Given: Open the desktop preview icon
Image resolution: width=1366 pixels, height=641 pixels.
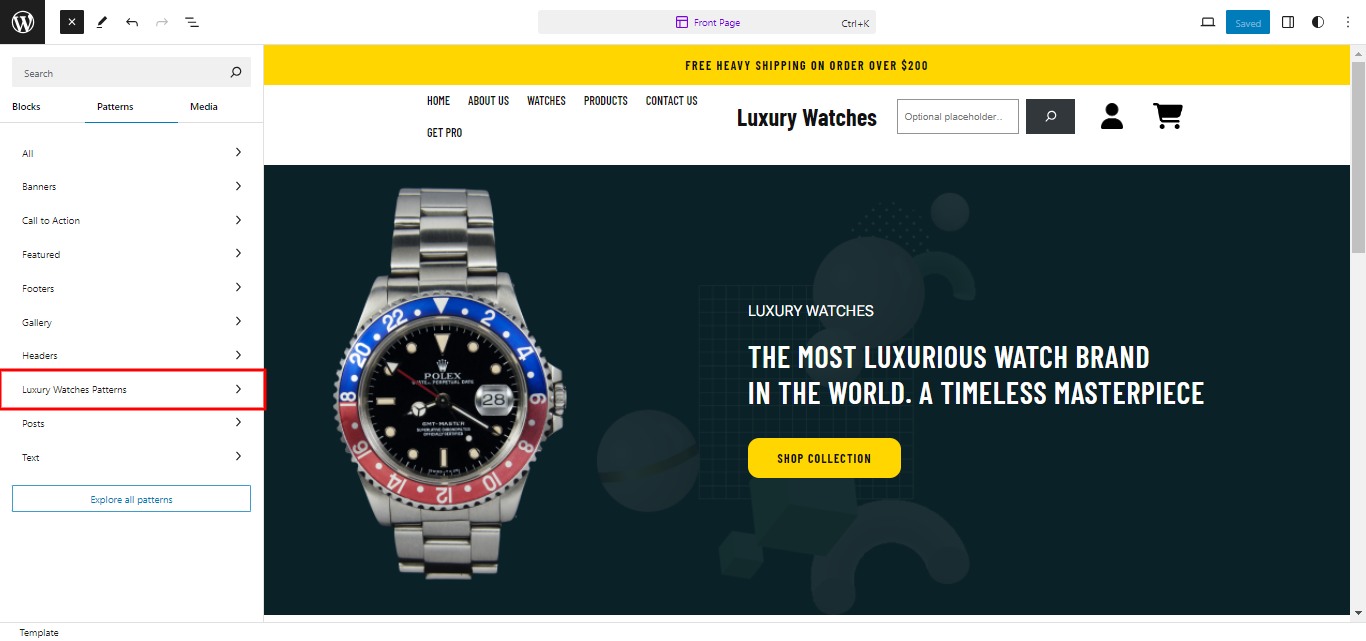Looking at the screenshot, I should (x=1208, y=22).
